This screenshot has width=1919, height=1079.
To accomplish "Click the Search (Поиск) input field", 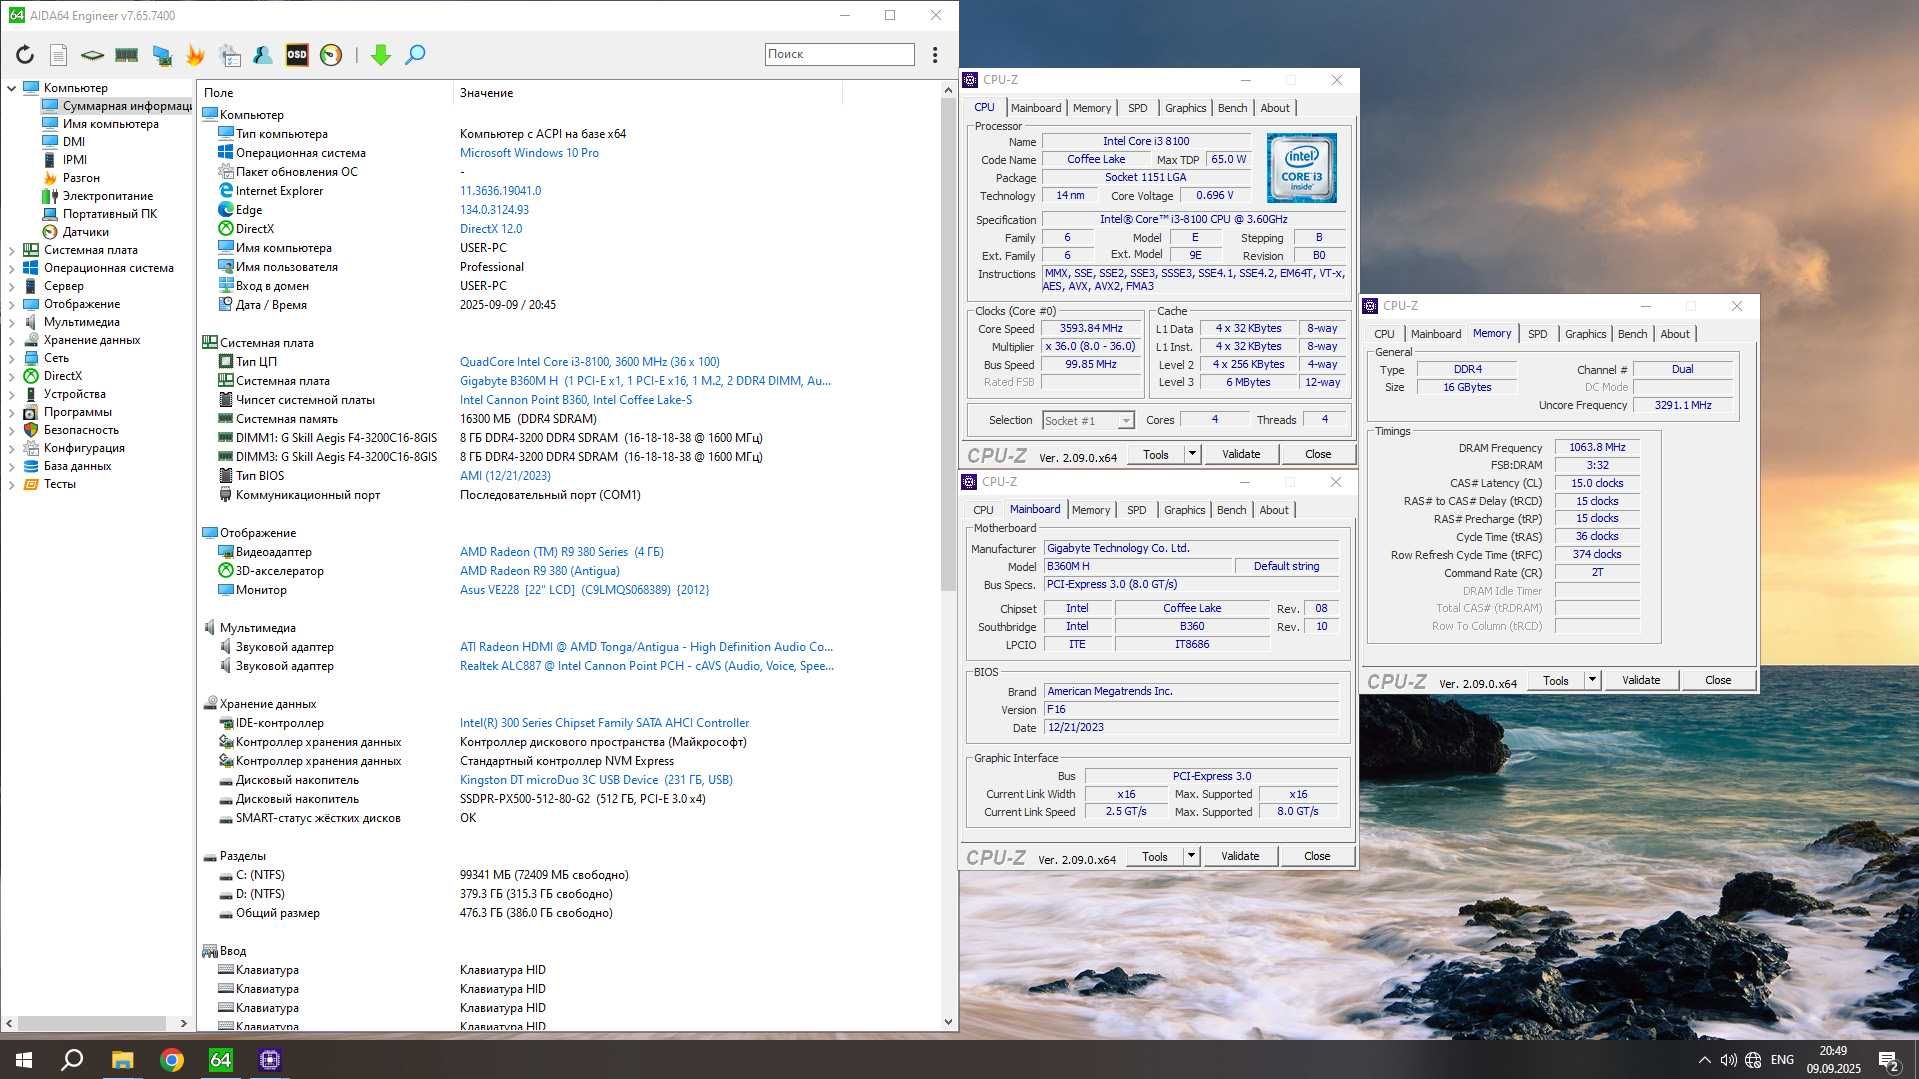I will (x=840, y=54).
